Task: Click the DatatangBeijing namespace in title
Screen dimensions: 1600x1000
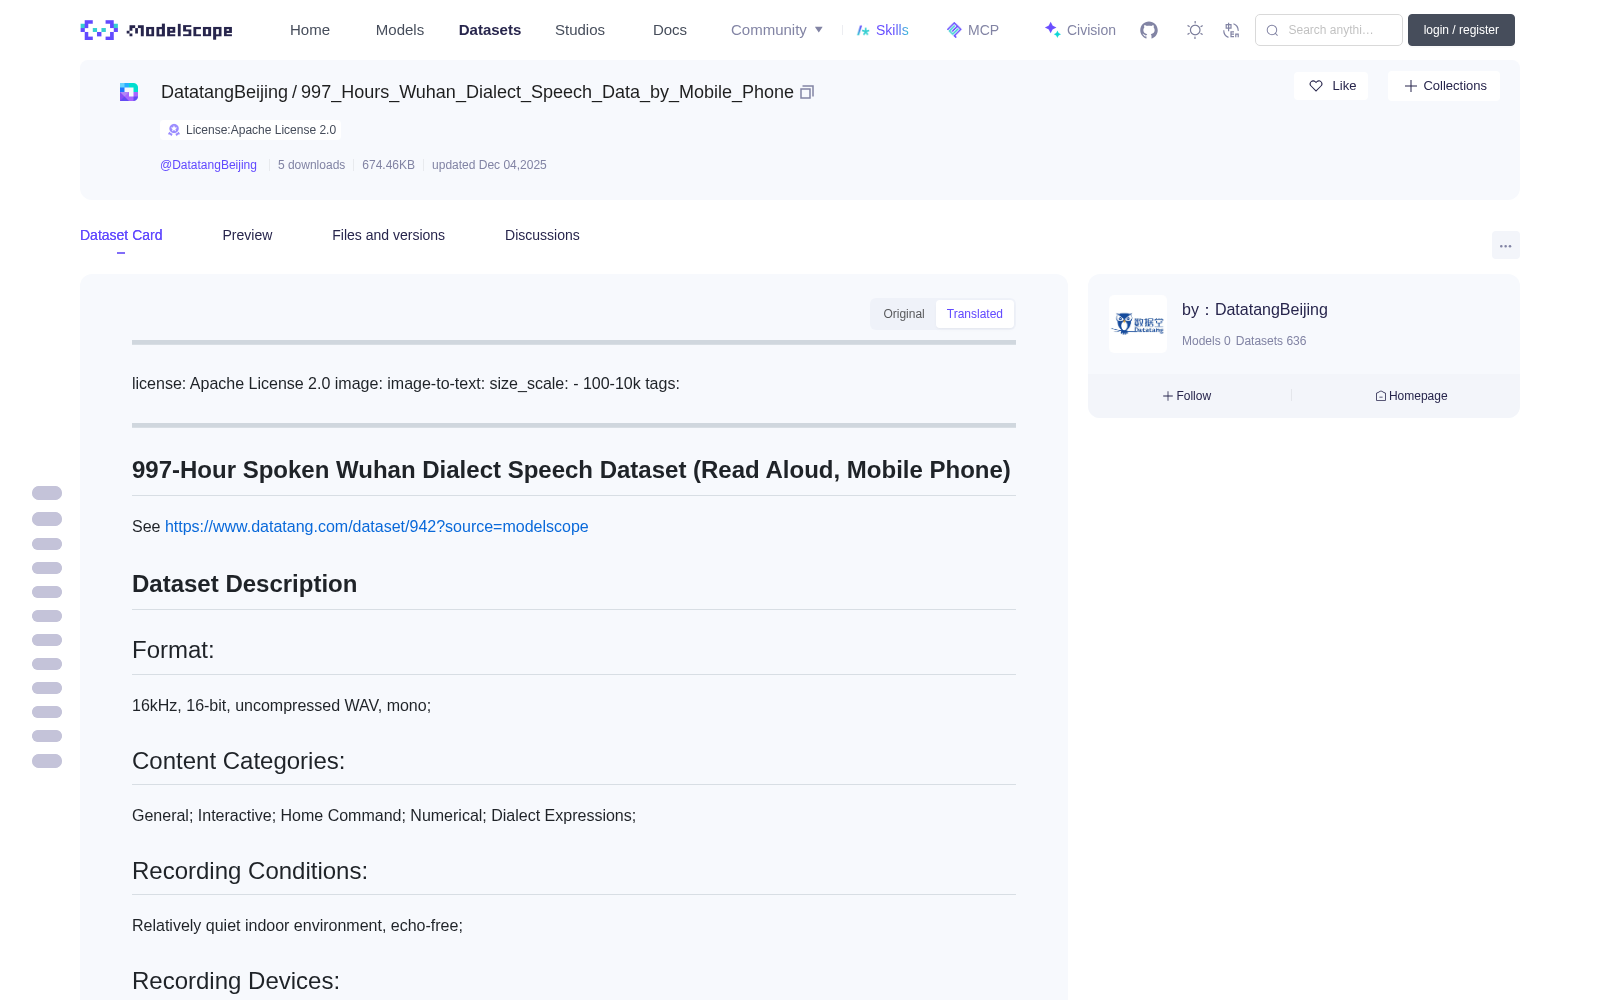Action: pos(224,92)
